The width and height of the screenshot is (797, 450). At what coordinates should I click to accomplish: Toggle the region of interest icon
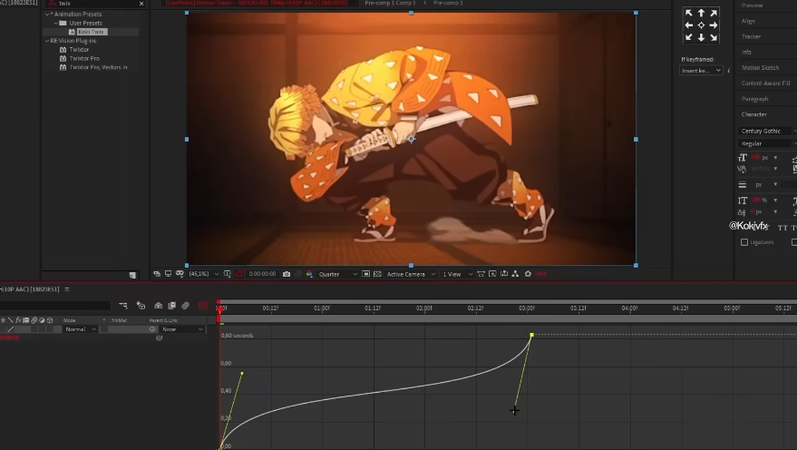pyautogui.click(x=366, y=274)
